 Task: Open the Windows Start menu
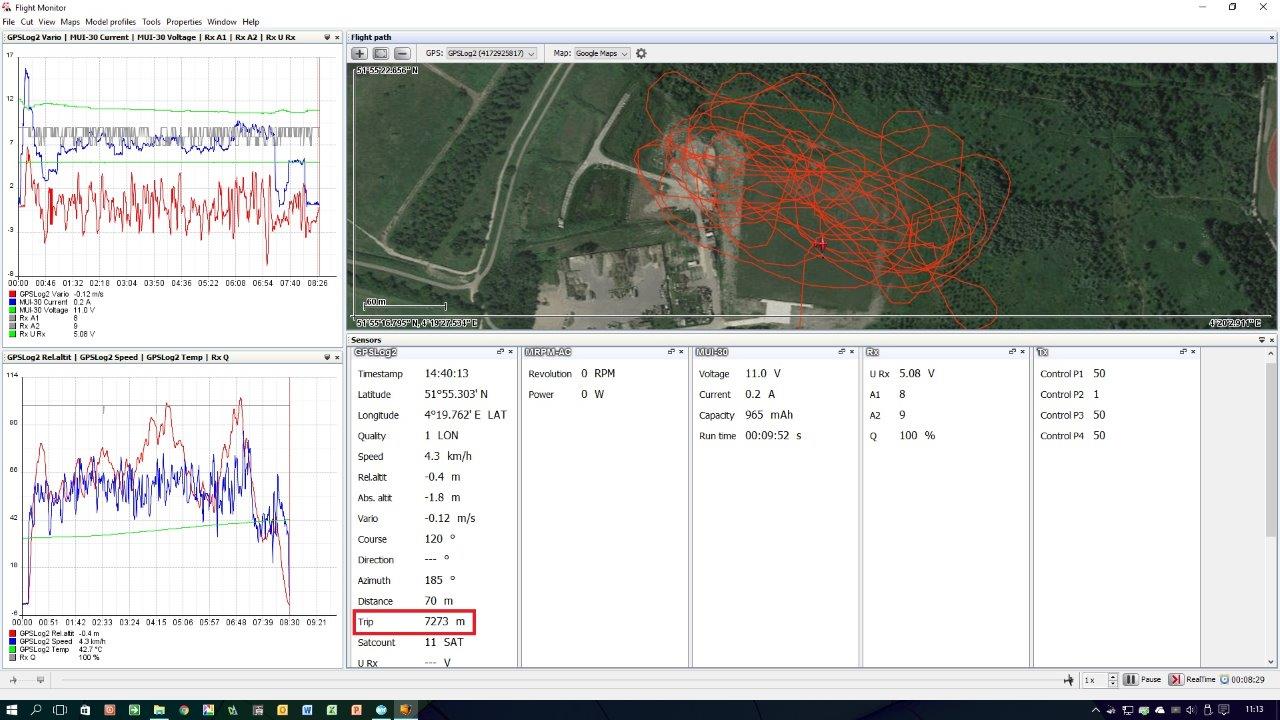pyautogui.click(x=11, y=710)
